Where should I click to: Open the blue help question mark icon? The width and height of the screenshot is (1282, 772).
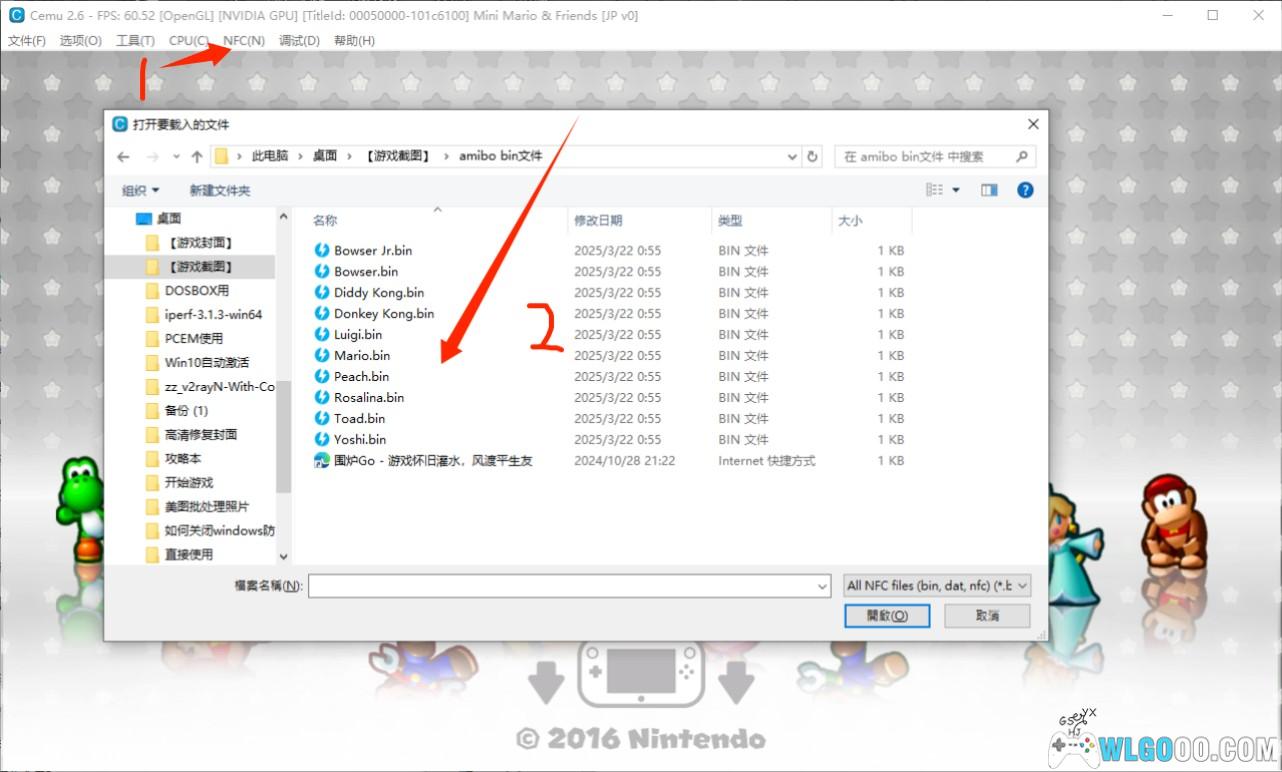click(x=1025, y=190)
